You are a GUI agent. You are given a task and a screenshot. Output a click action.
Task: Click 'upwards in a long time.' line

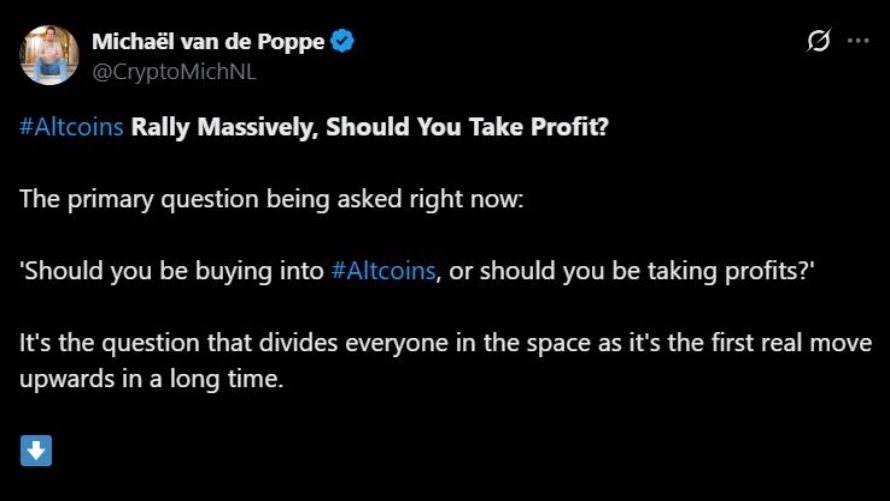[x=152, y=380]
